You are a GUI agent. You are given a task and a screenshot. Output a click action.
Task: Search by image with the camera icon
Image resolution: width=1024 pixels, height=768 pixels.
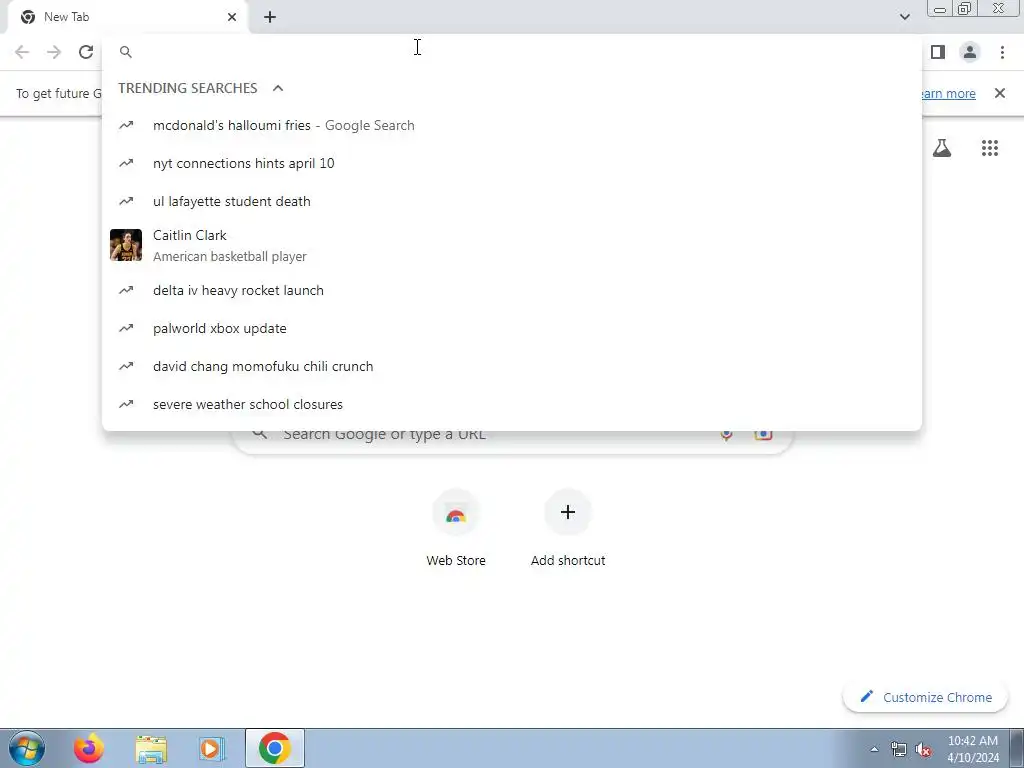coord(763,436)
